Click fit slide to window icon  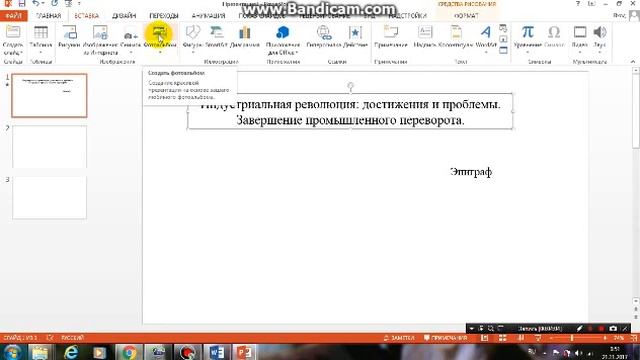point(633,338)
